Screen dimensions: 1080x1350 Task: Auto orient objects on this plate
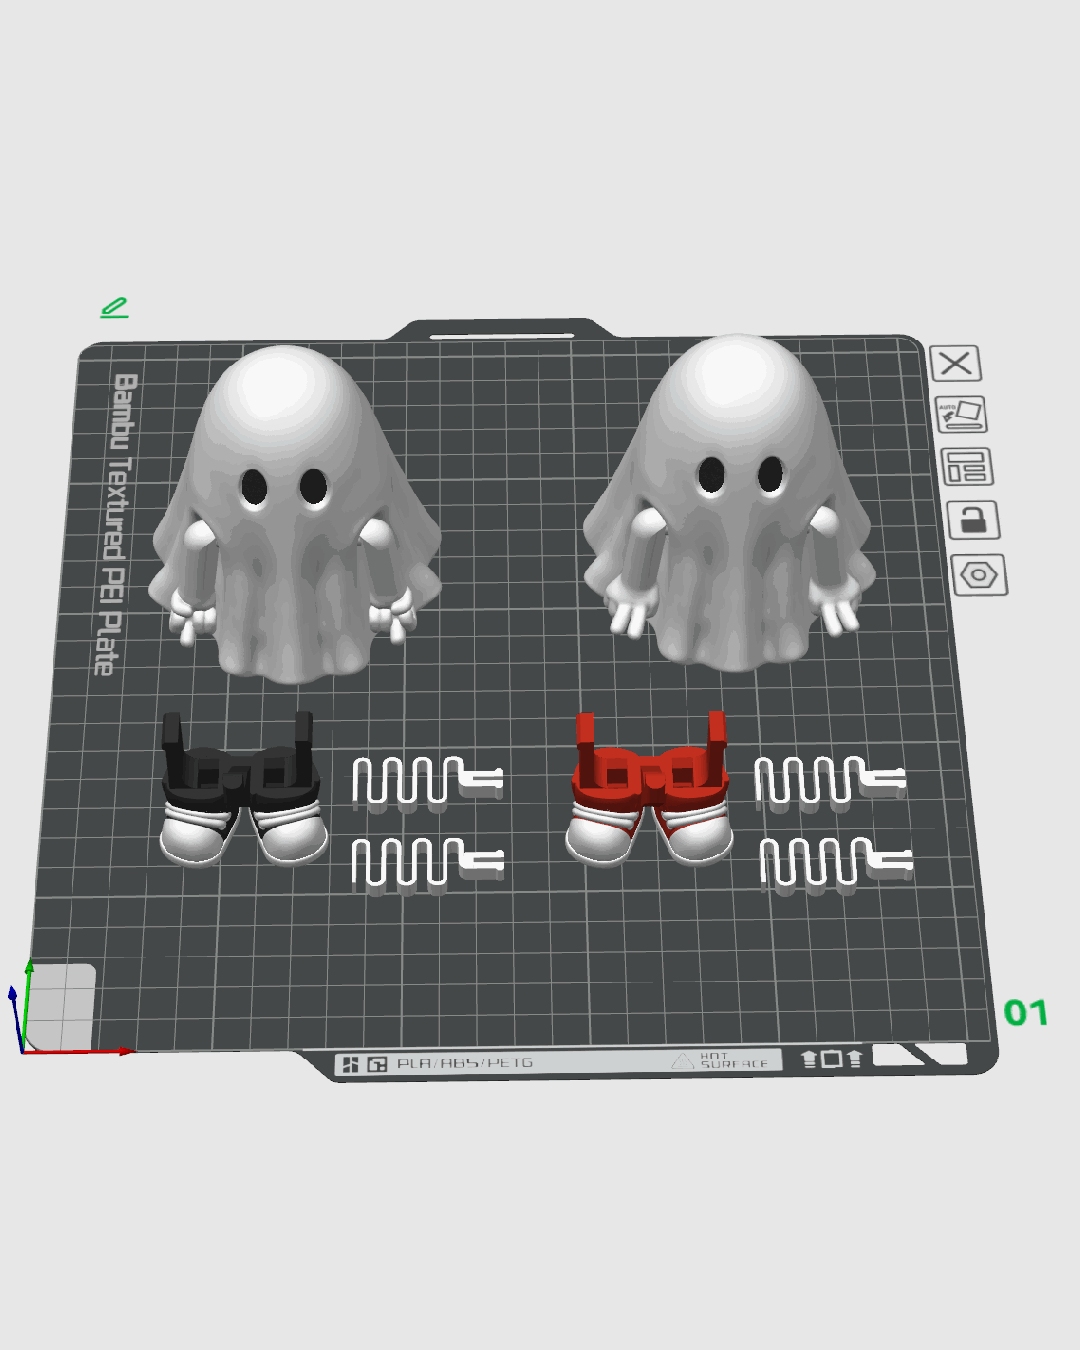point(961,414)
